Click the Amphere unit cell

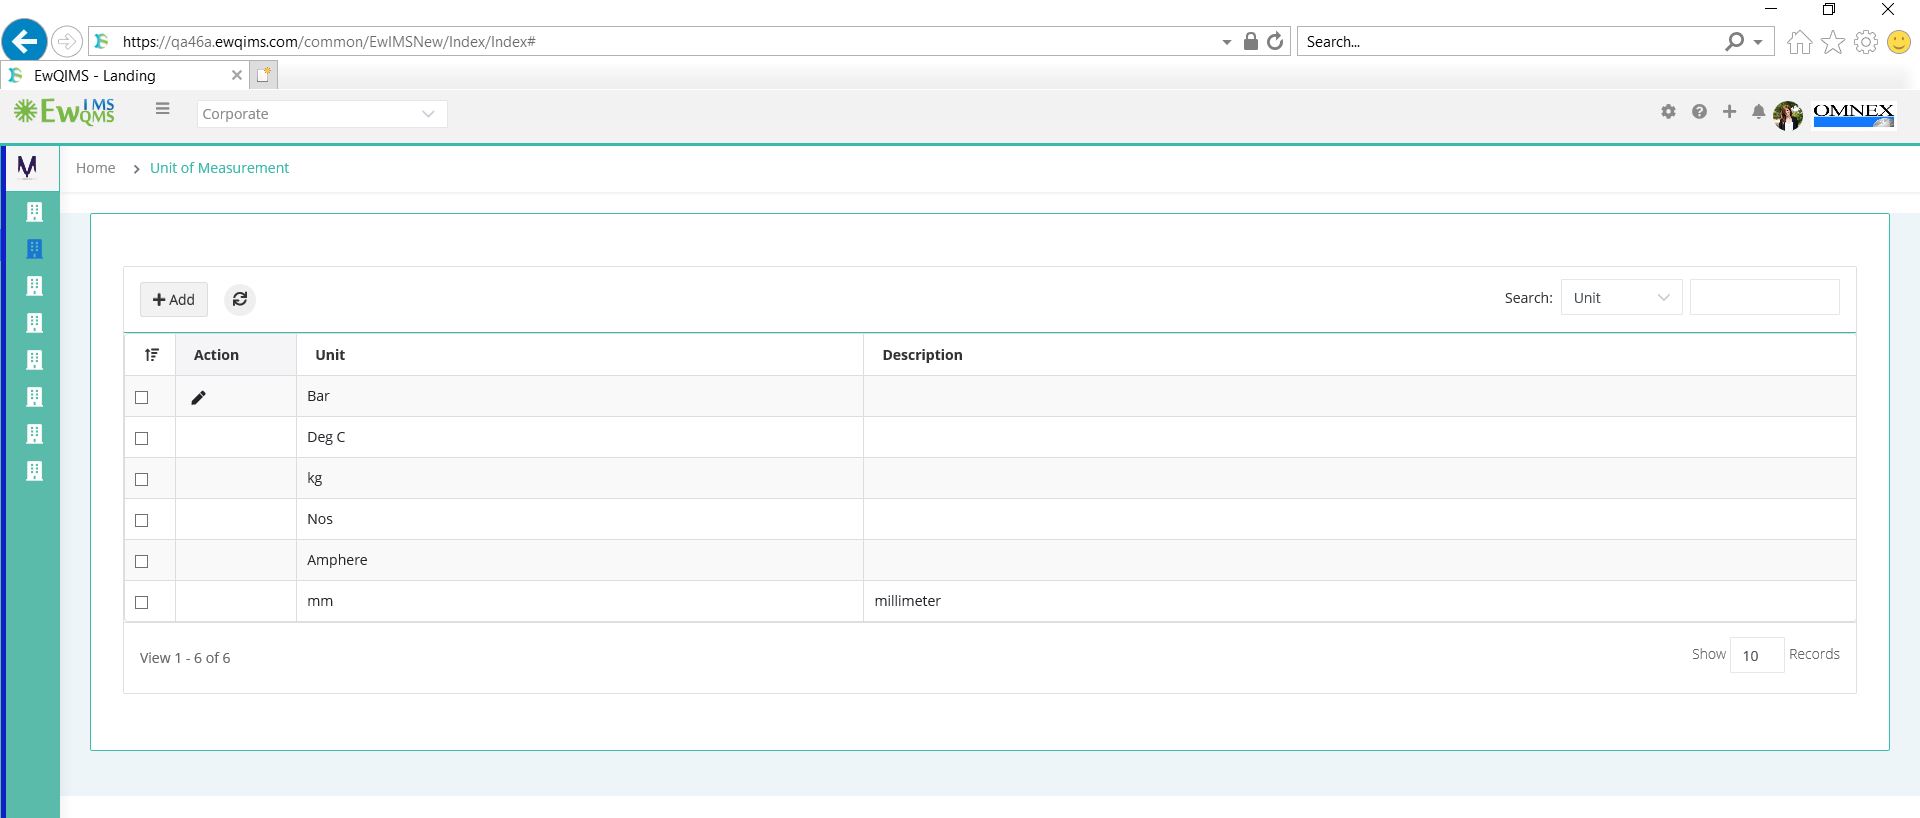tap(579, 560)
